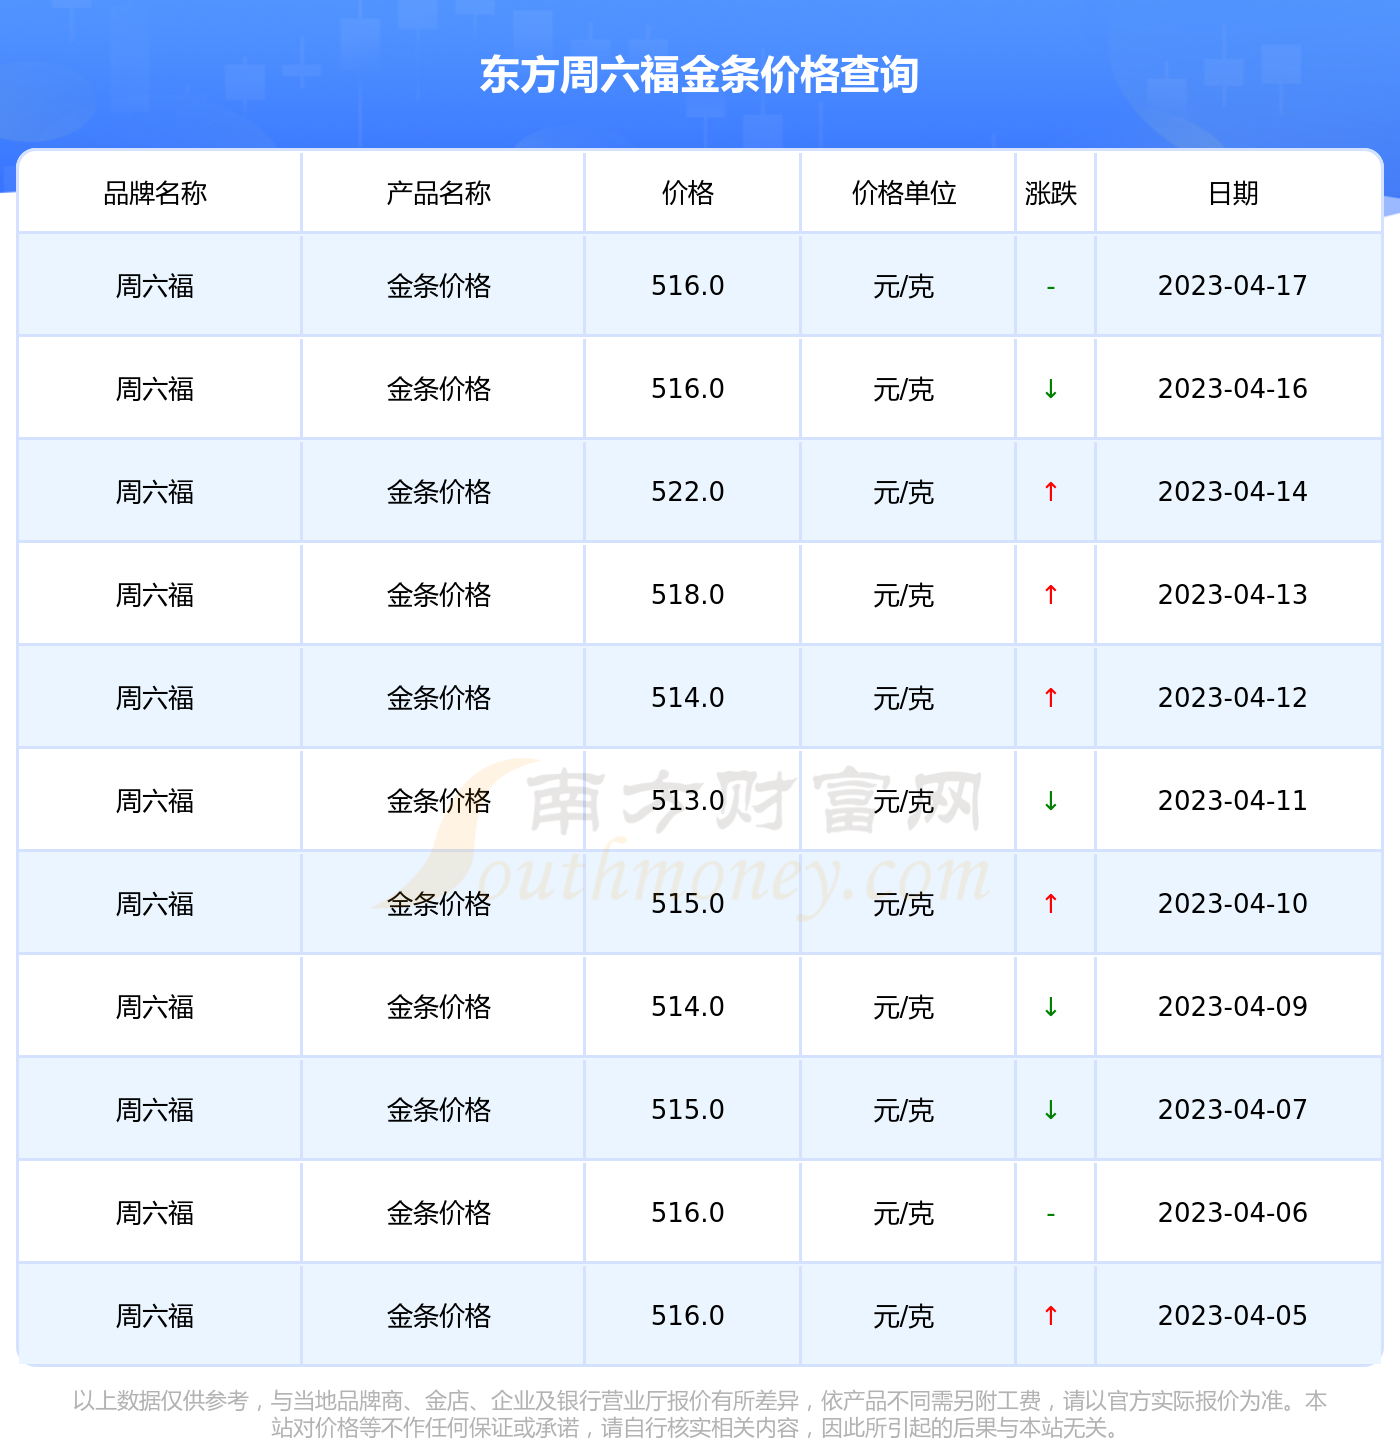Click the date 2023-04-12

[x=1233, y=698]
